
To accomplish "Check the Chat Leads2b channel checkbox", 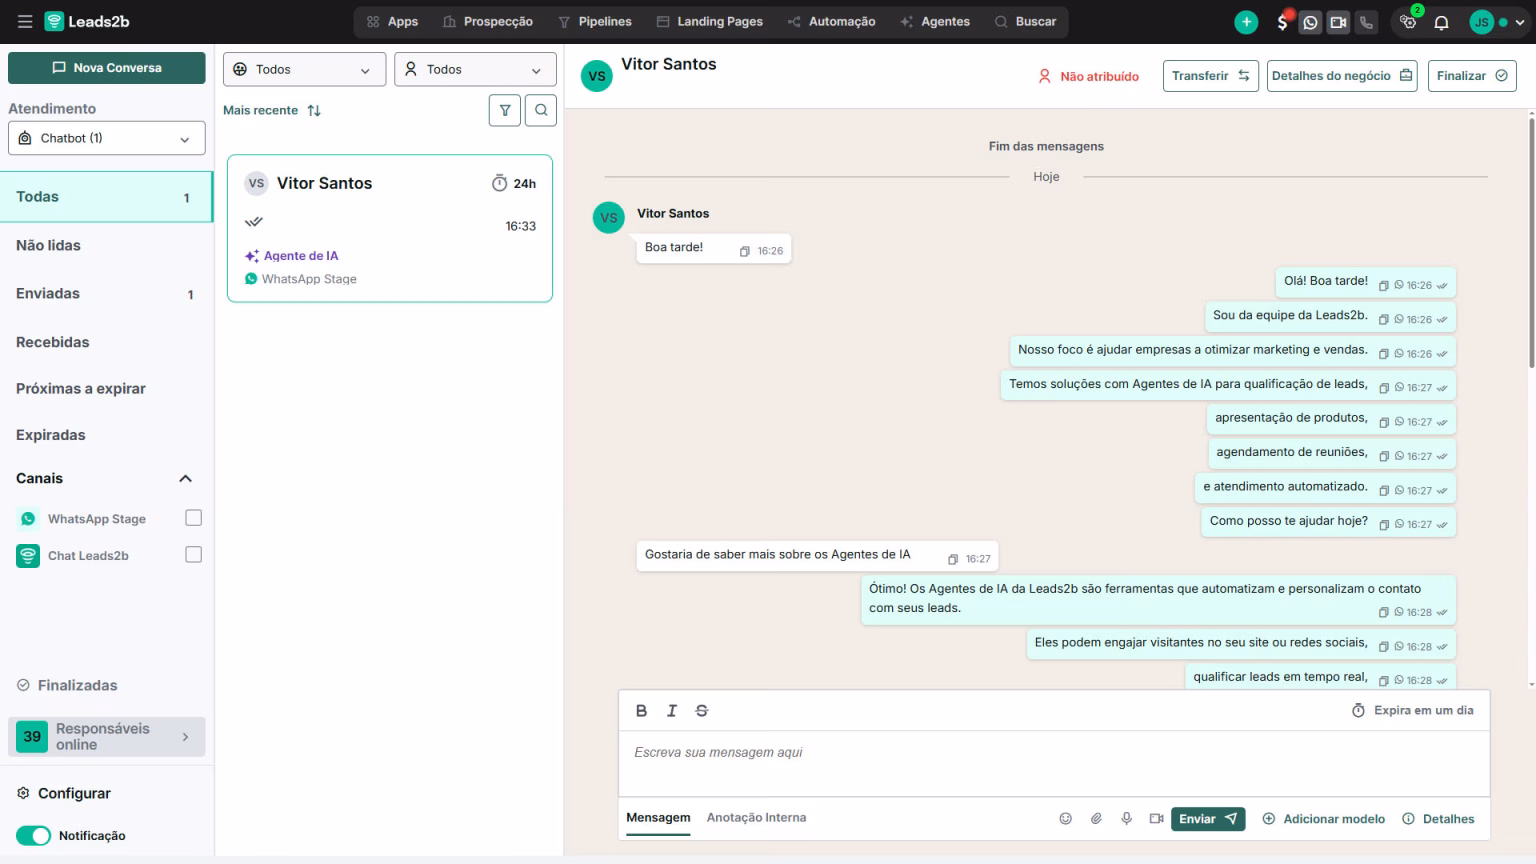I will [194, 555].
